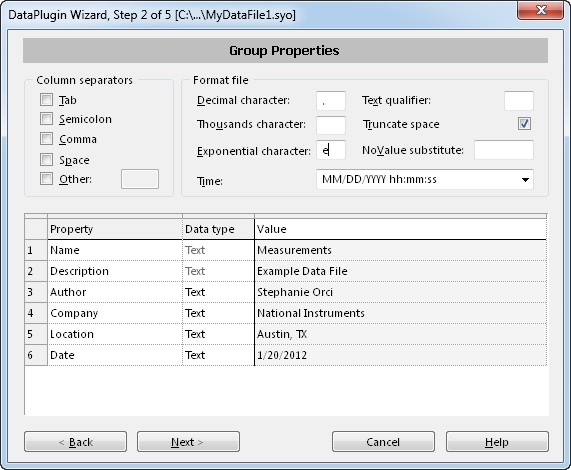Check the Space separator option
Screen dimensions: 571x470
click(x=46, y=159)
